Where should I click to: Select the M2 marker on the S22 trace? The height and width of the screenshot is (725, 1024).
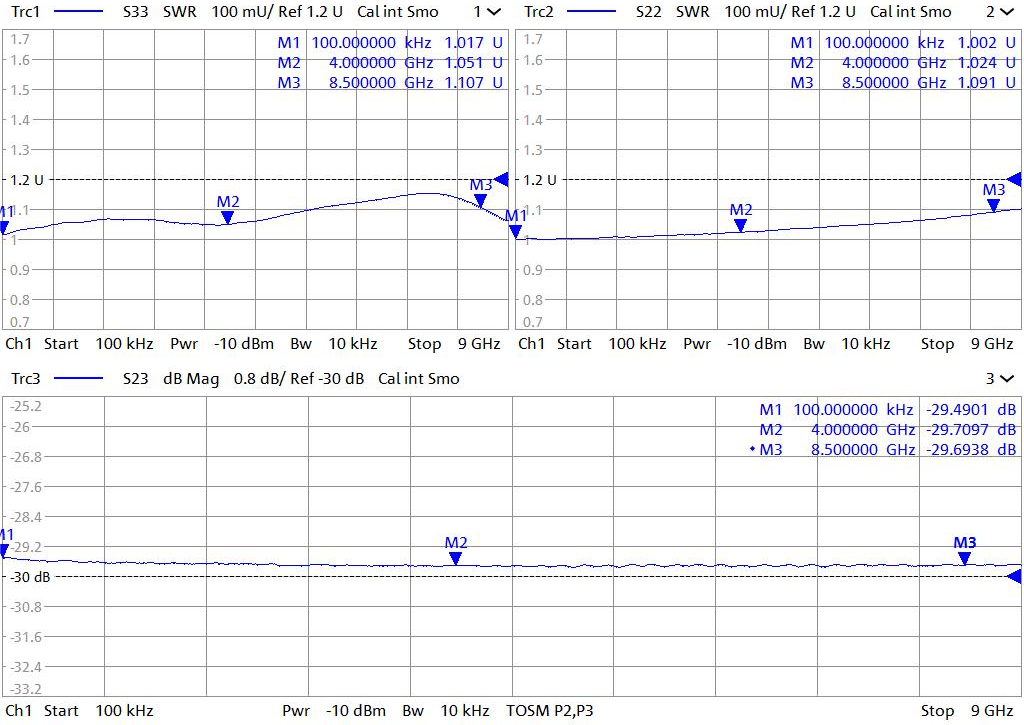point(740,225)
